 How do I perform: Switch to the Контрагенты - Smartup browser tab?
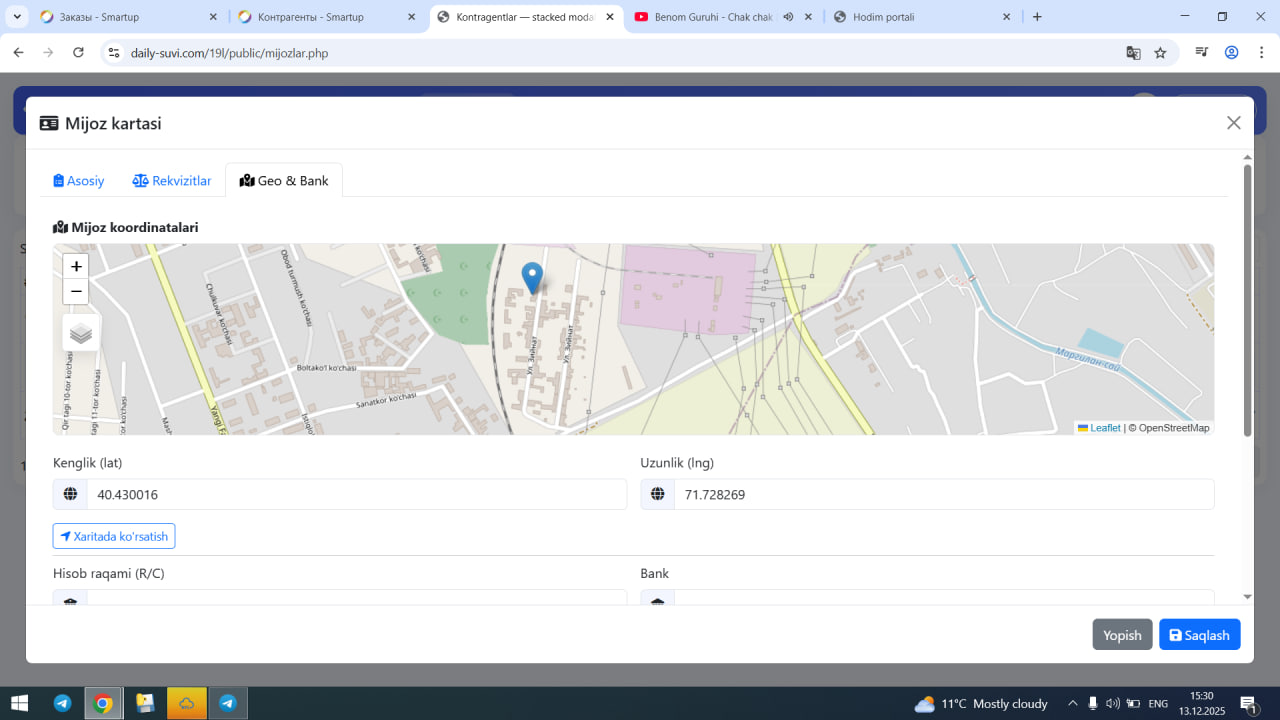328,17
